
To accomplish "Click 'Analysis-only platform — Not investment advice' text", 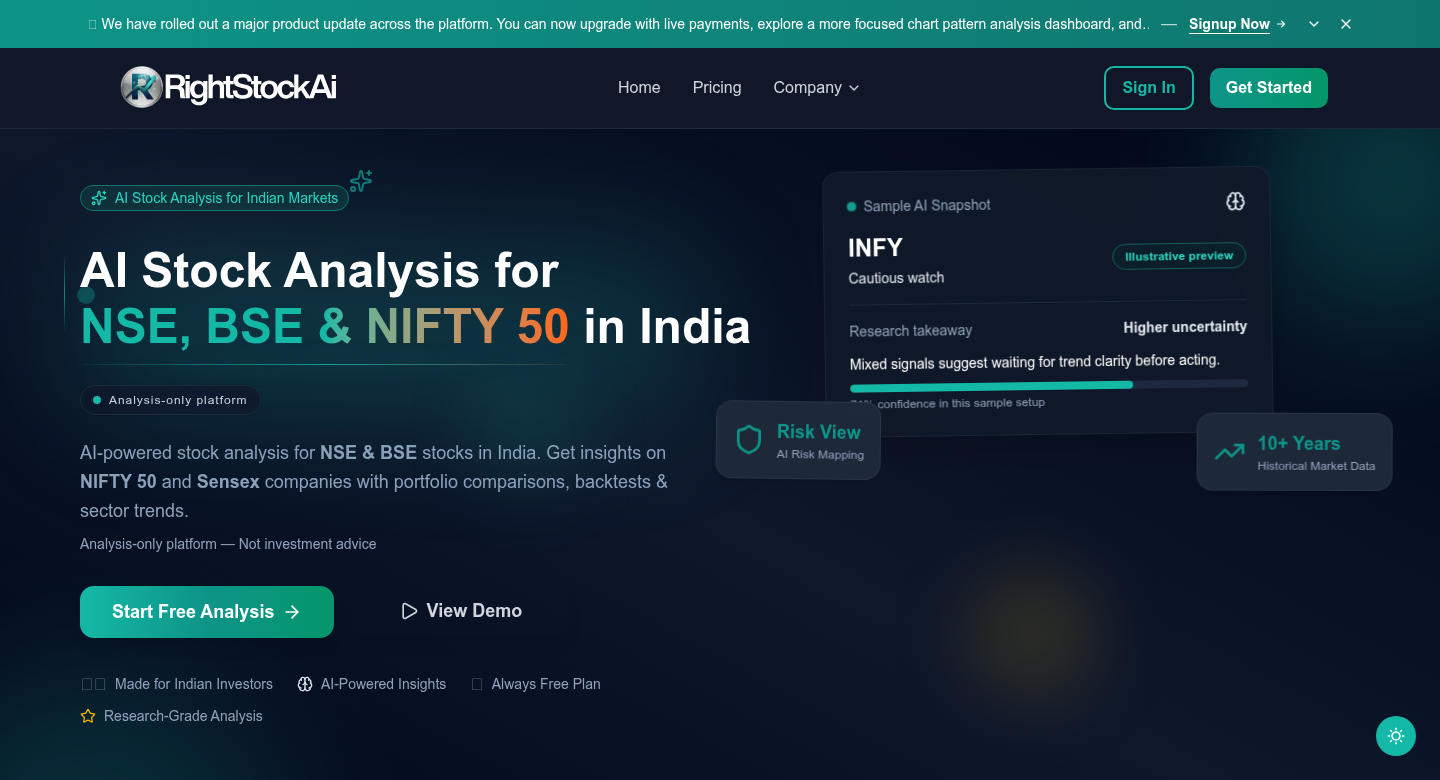I will pos(228,544).
